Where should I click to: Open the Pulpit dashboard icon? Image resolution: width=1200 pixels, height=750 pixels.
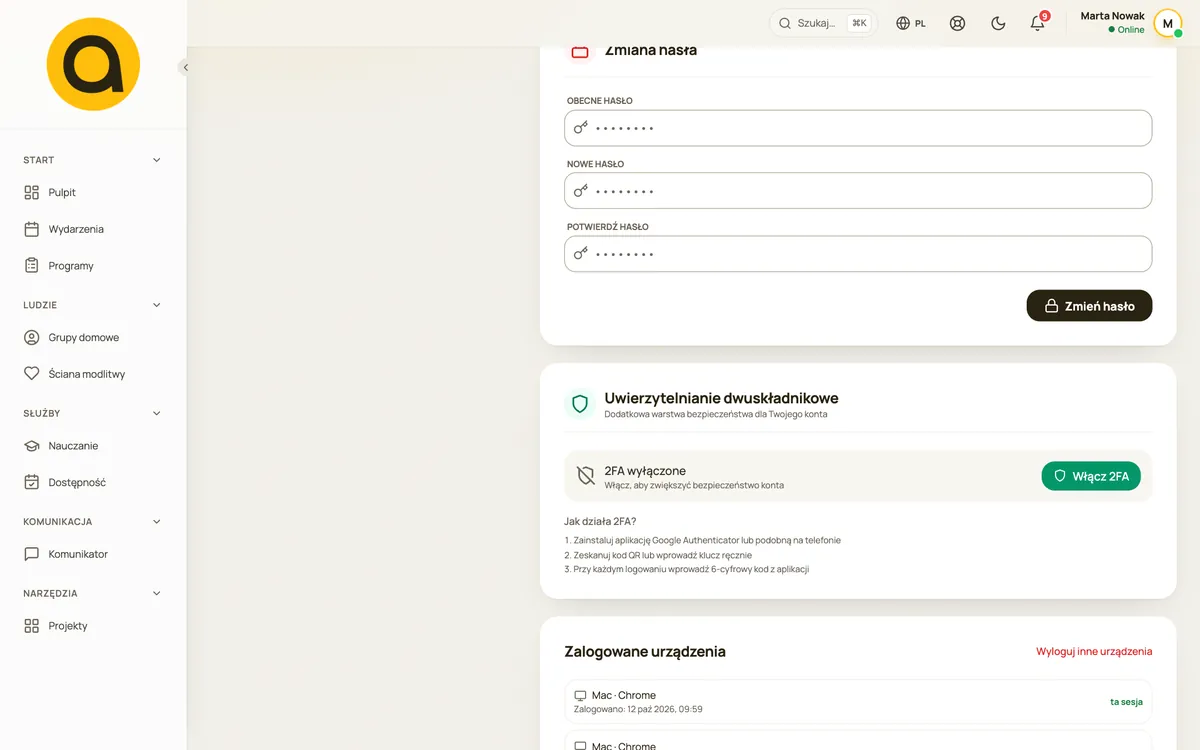(x=31, y=192)
